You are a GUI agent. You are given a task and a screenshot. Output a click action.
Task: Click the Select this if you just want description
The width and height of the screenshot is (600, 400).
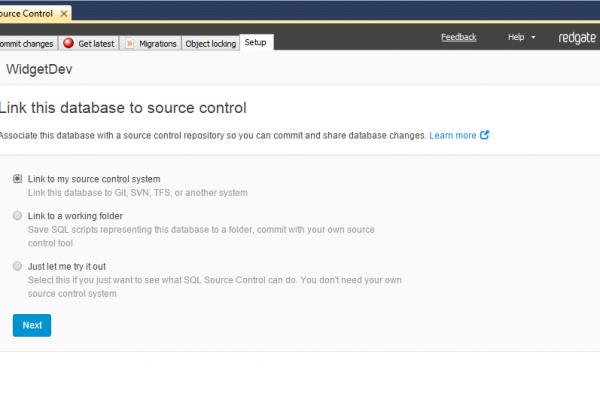click(x=215, y=287)
